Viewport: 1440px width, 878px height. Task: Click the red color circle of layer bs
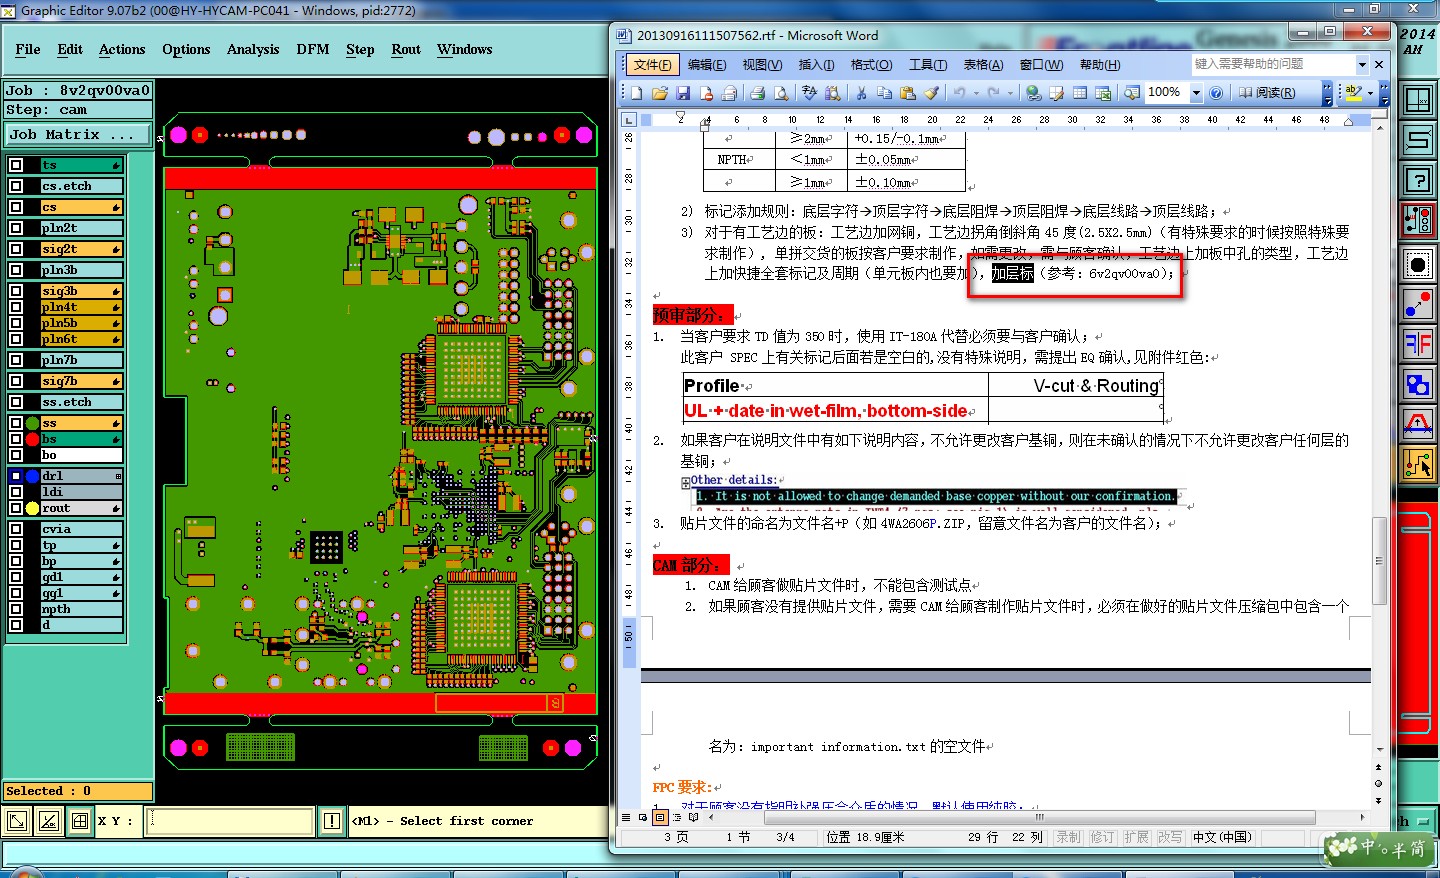[32, 439]
